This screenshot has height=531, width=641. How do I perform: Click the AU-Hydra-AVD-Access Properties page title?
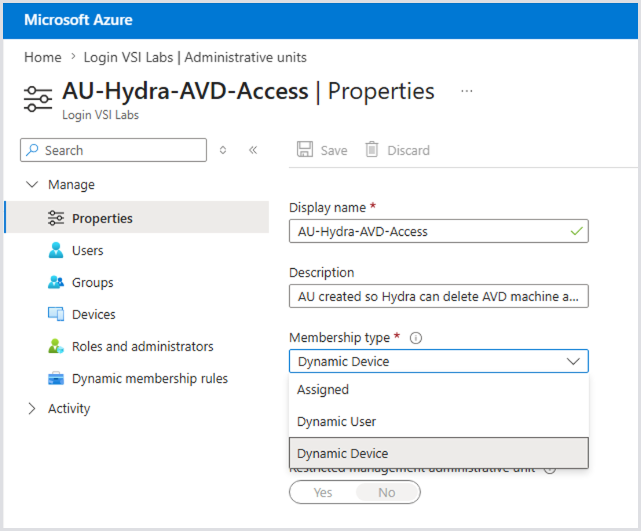tap(248, 91)
